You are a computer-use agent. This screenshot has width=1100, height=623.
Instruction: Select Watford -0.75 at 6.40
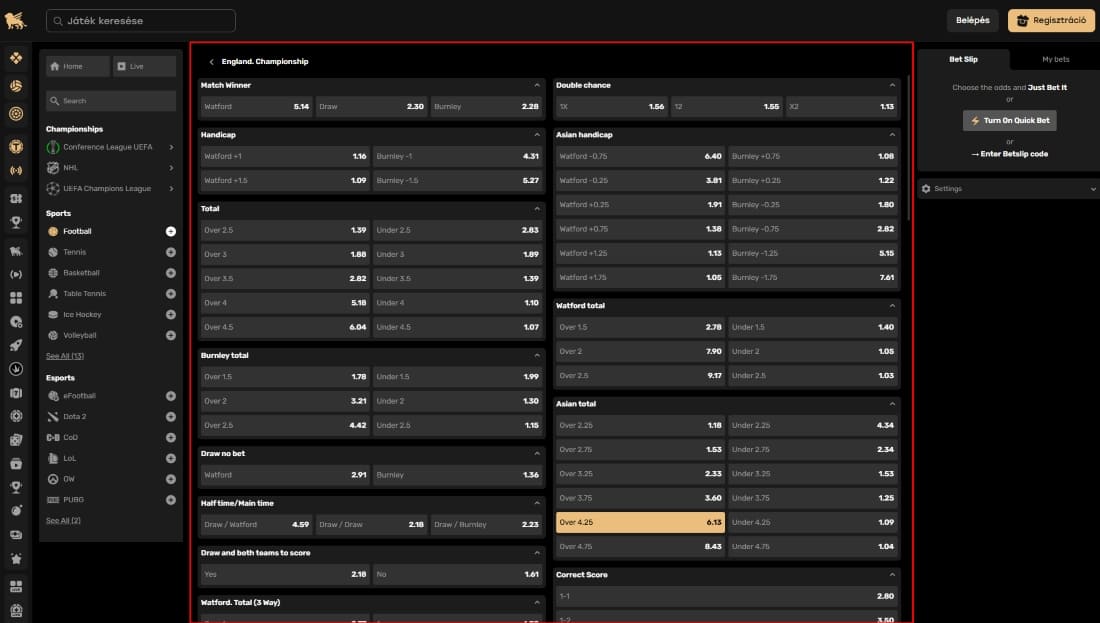point(640,156)
